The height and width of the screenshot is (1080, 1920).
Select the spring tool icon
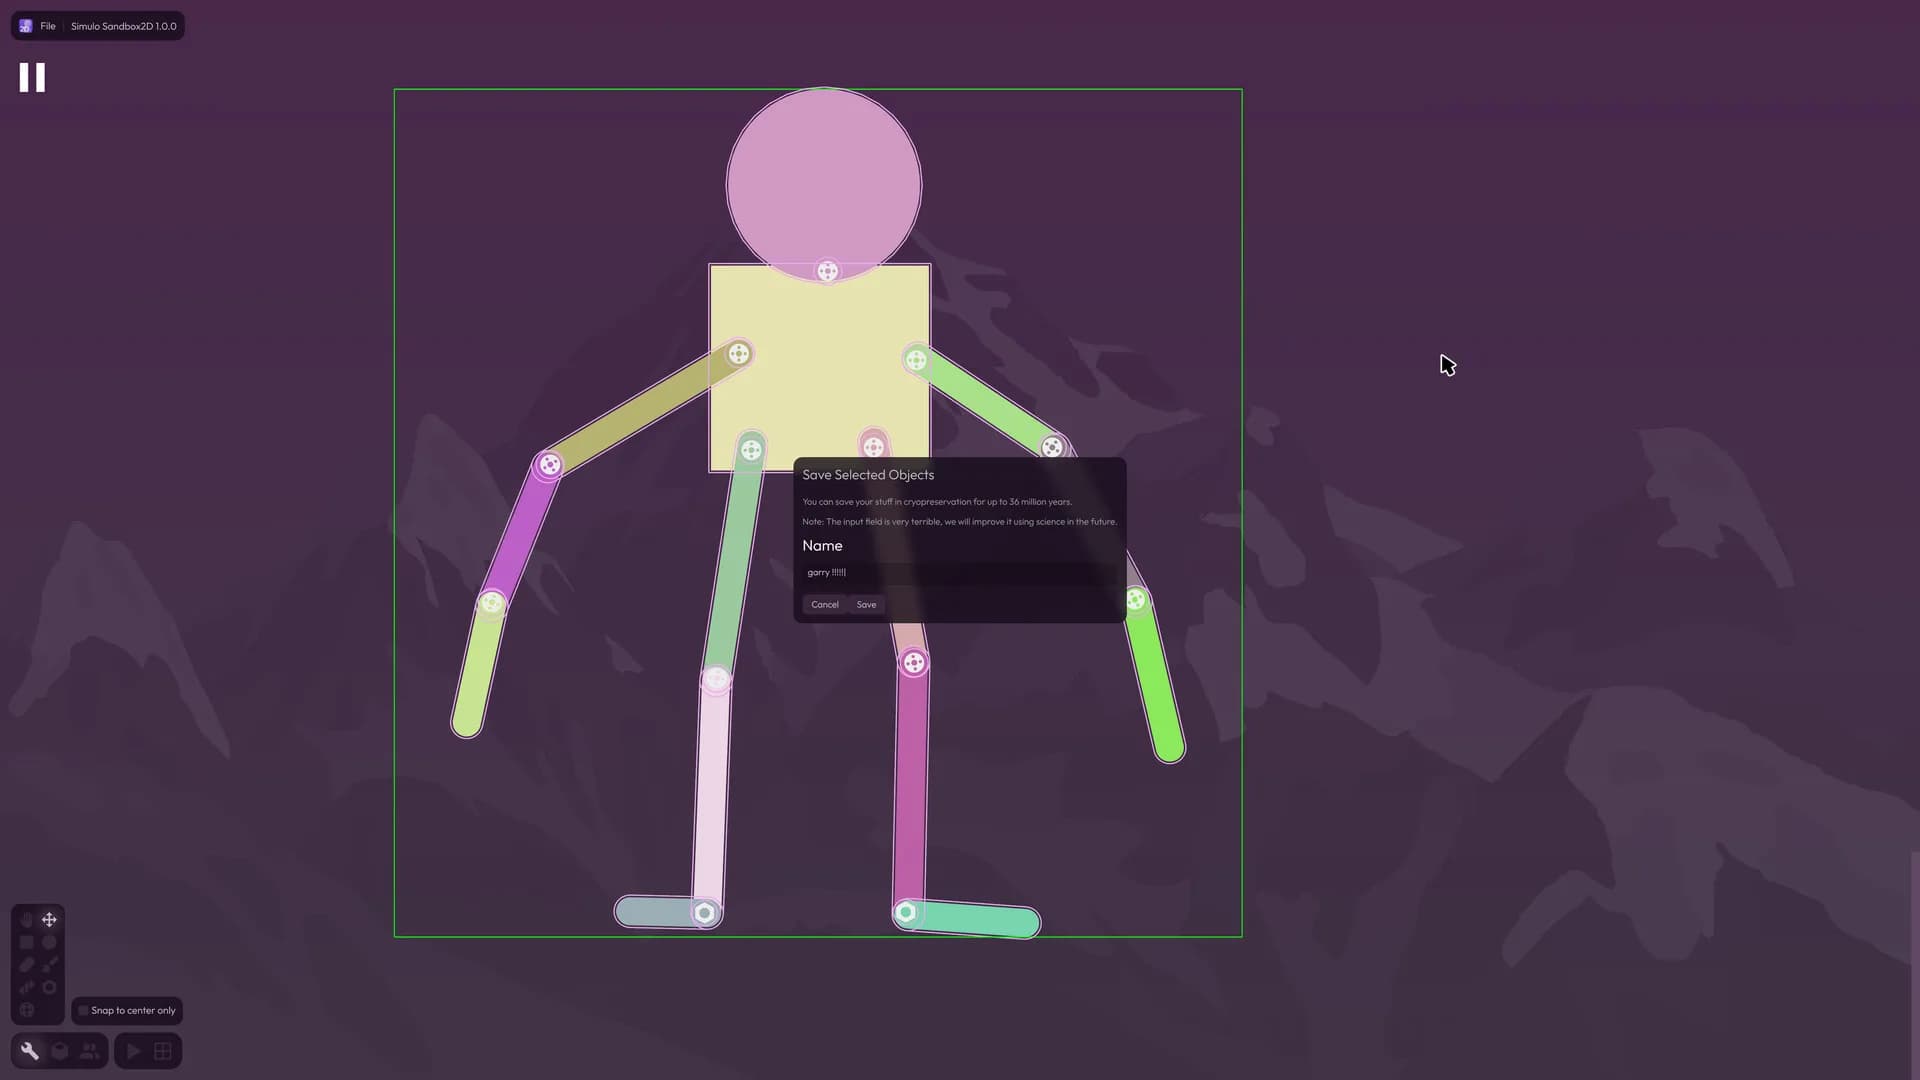(x=27, y=987)
